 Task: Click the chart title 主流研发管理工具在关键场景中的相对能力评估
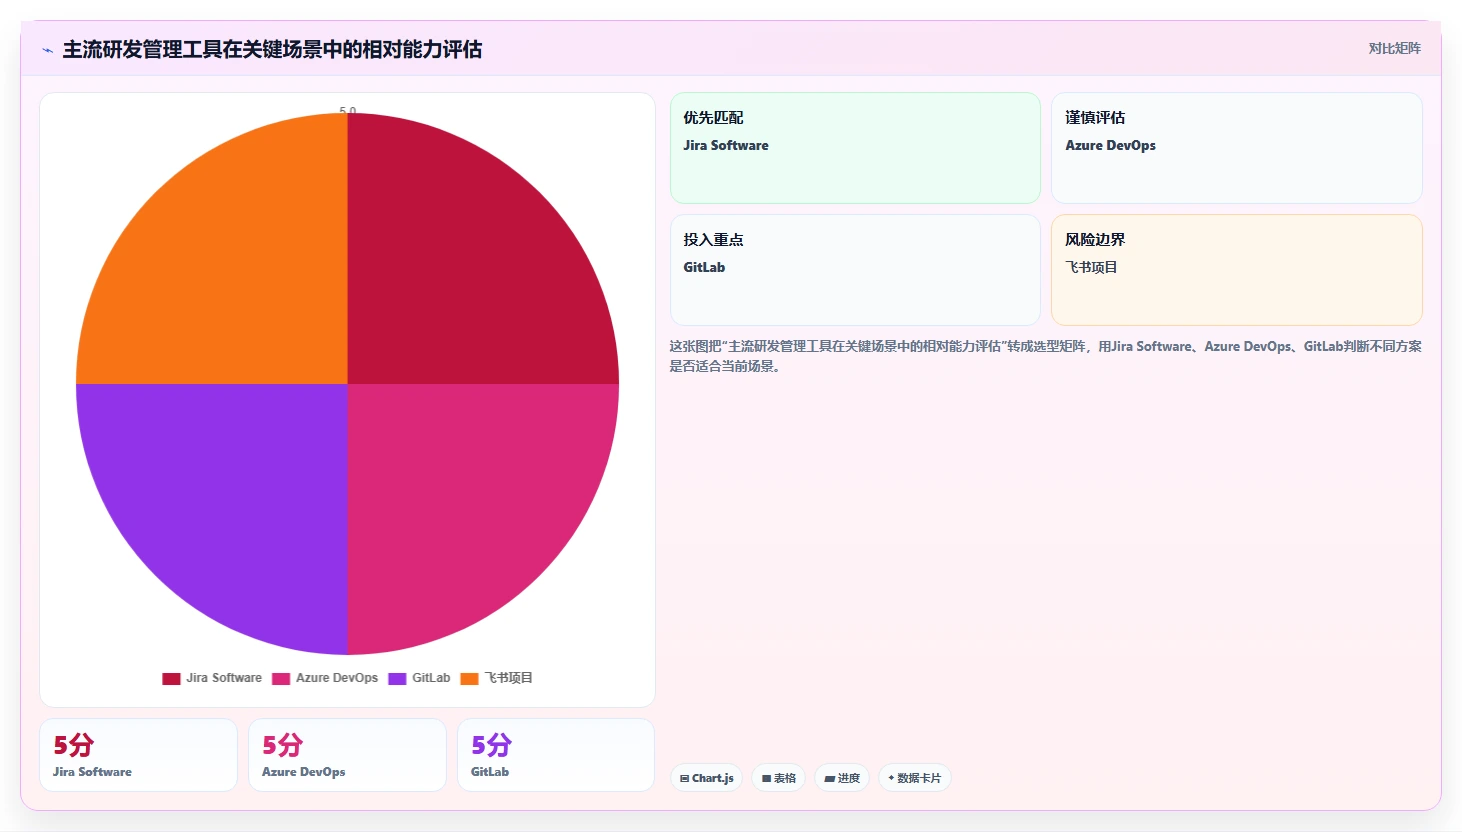tap(272, 49)
